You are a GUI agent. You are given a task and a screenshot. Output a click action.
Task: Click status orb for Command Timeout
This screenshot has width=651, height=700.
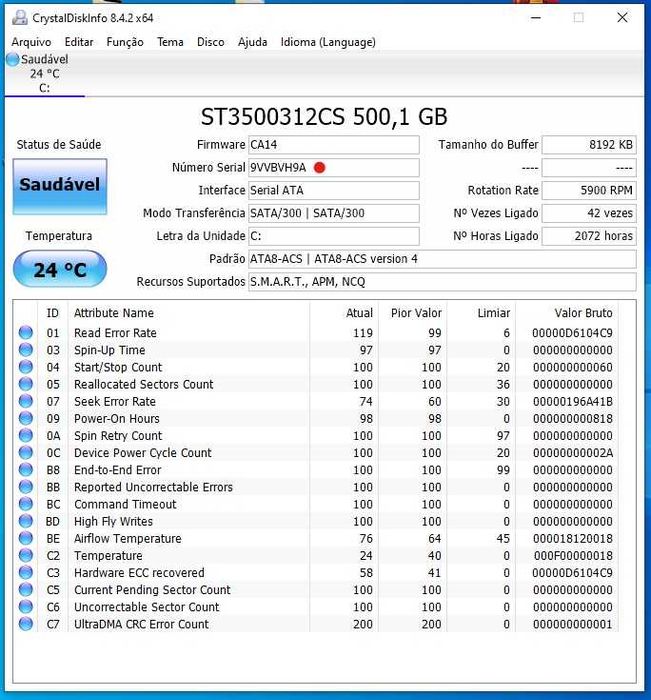pyautogui.click(x=26, y=504)
